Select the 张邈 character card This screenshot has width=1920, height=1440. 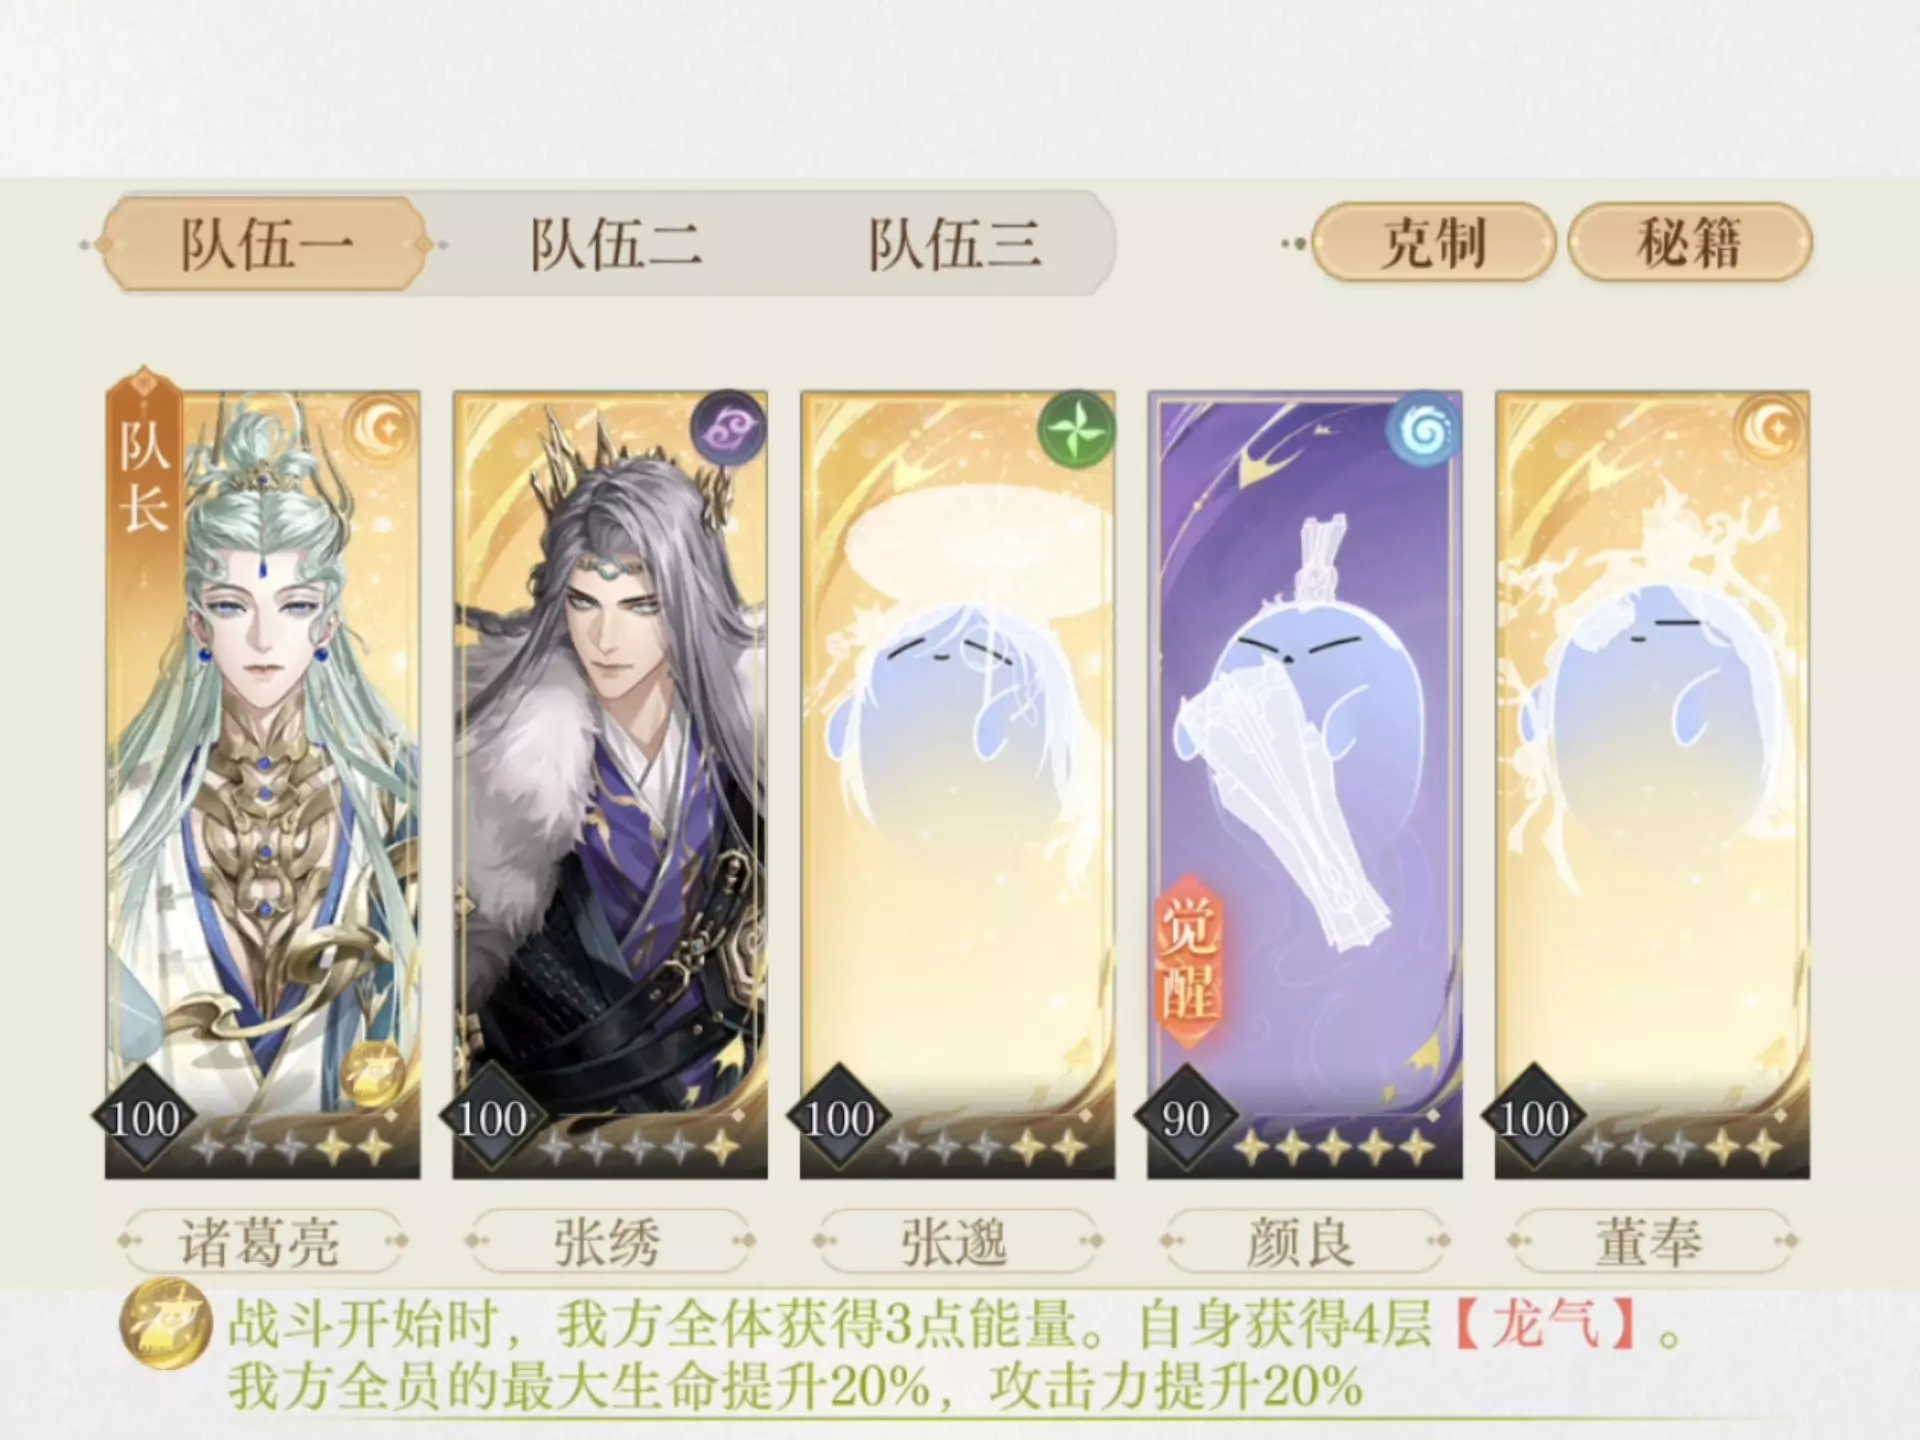click(x=957, y=785)
